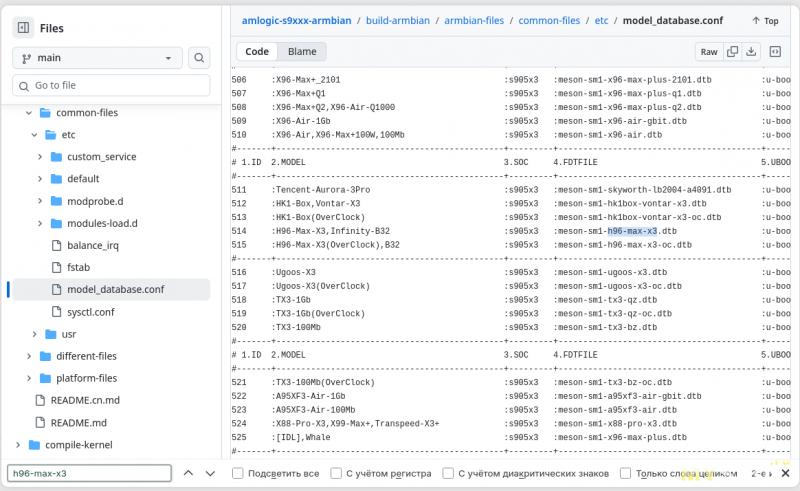Jump to Top of the file
Screen dimensions: 800x491
764,20
